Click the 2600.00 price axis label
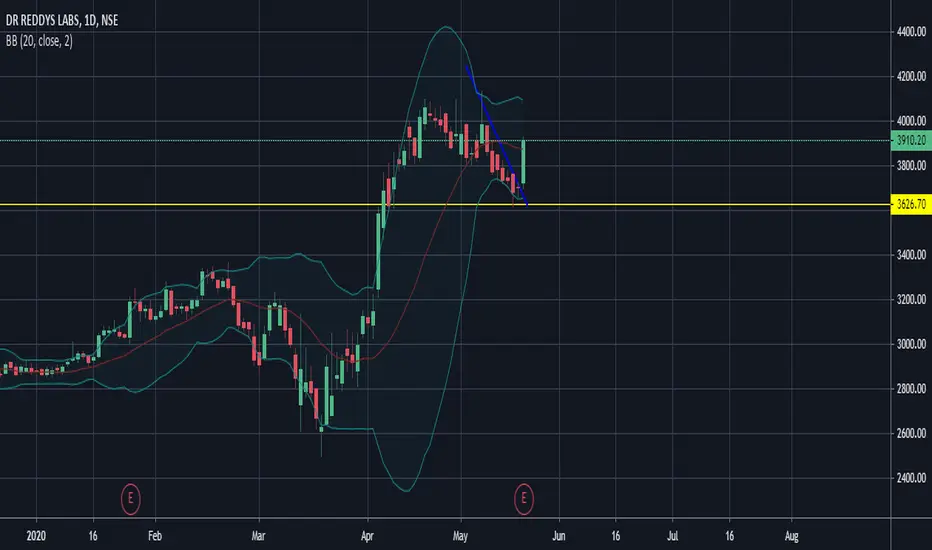The height and width of the screenshot is (550, 932). click(911, 433)
